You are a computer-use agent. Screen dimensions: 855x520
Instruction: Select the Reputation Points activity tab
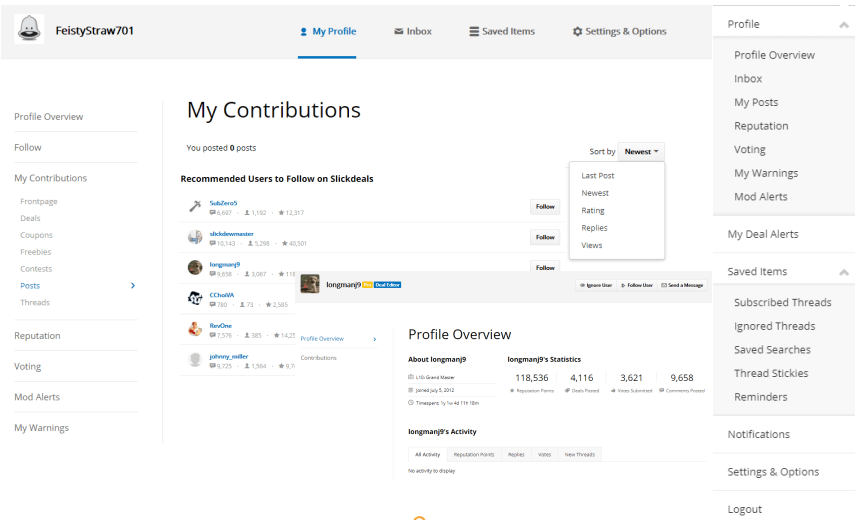[474, 455]
